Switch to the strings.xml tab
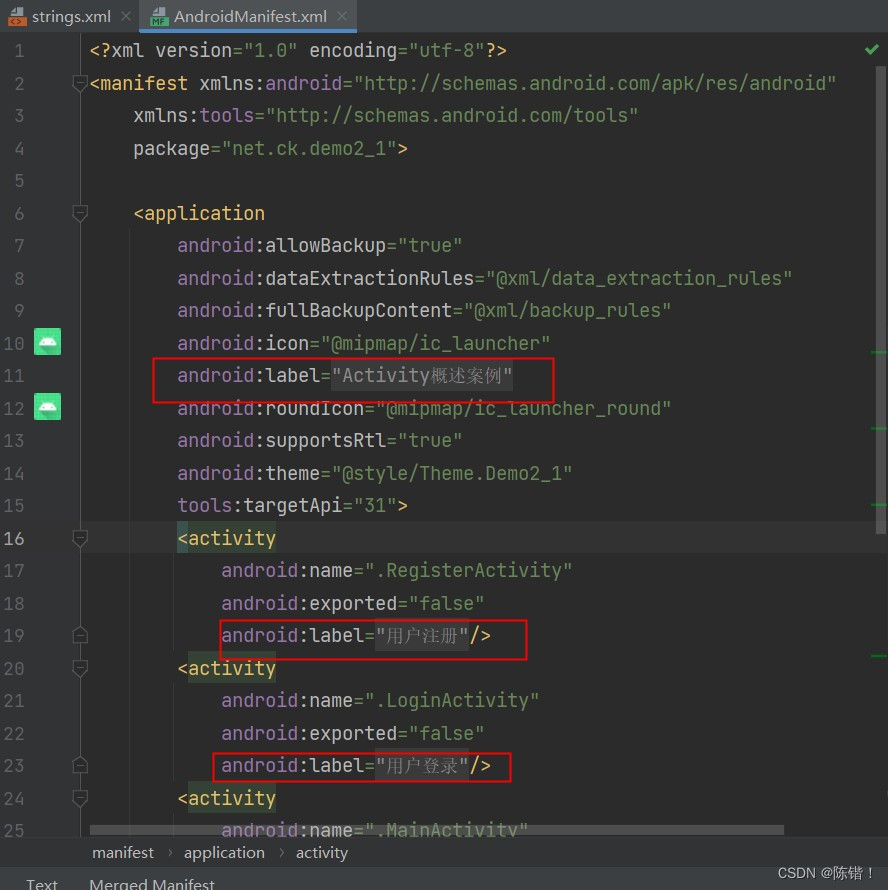 (71, 16)
